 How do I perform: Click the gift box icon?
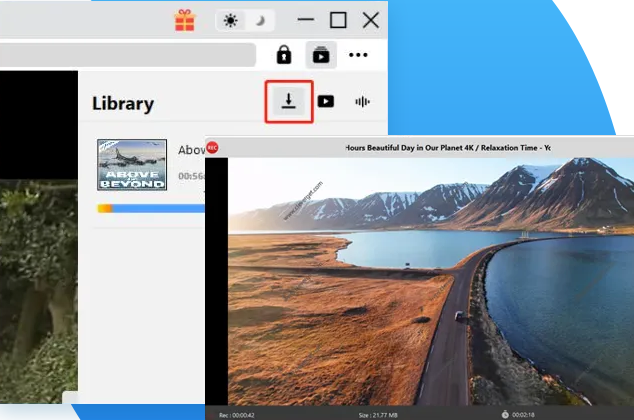coord(185,20)
